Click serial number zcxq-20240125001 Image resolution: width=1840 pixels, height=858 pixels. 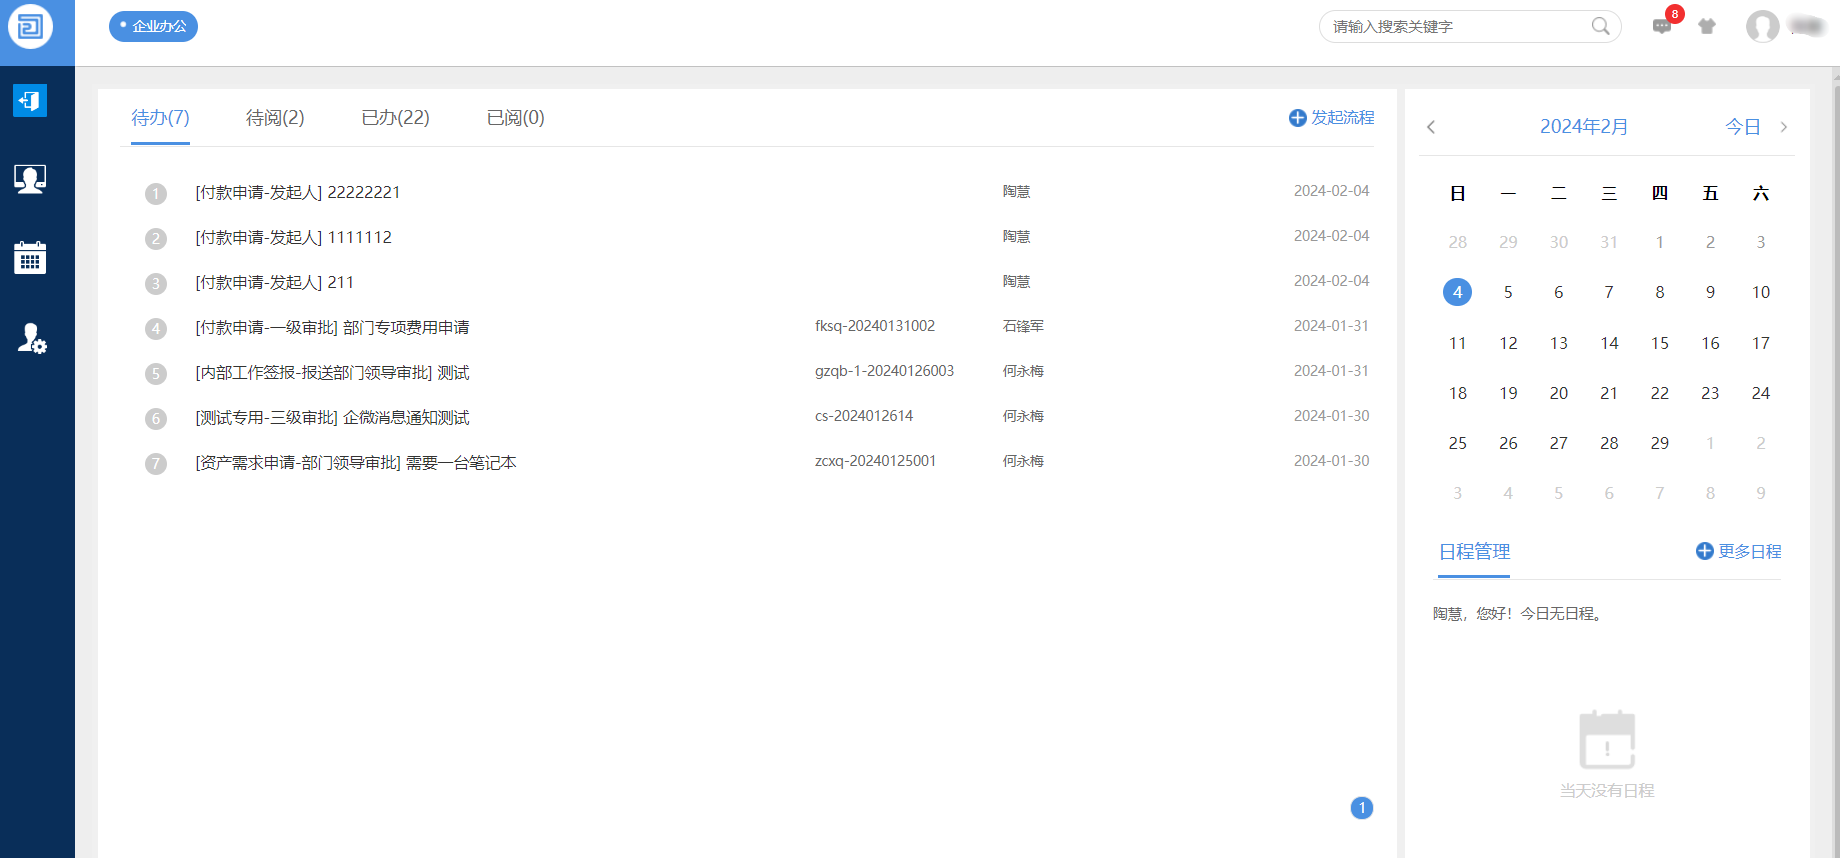pyautogui.click(x=875, y=461)
